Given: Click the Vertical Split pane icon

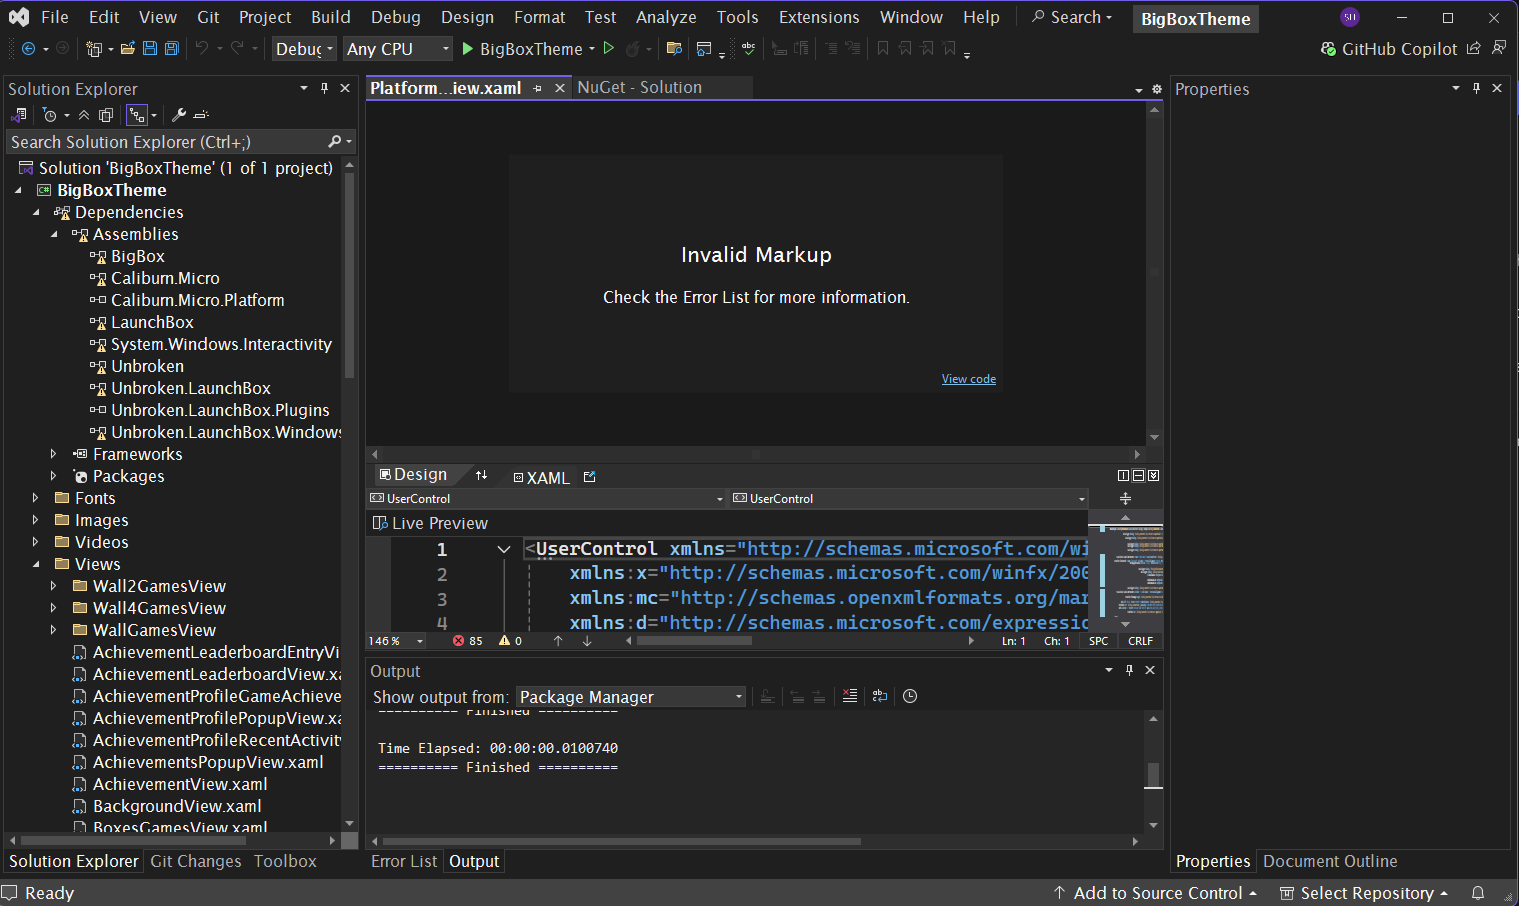Looking at the screenshot, I should (1123, 476).
